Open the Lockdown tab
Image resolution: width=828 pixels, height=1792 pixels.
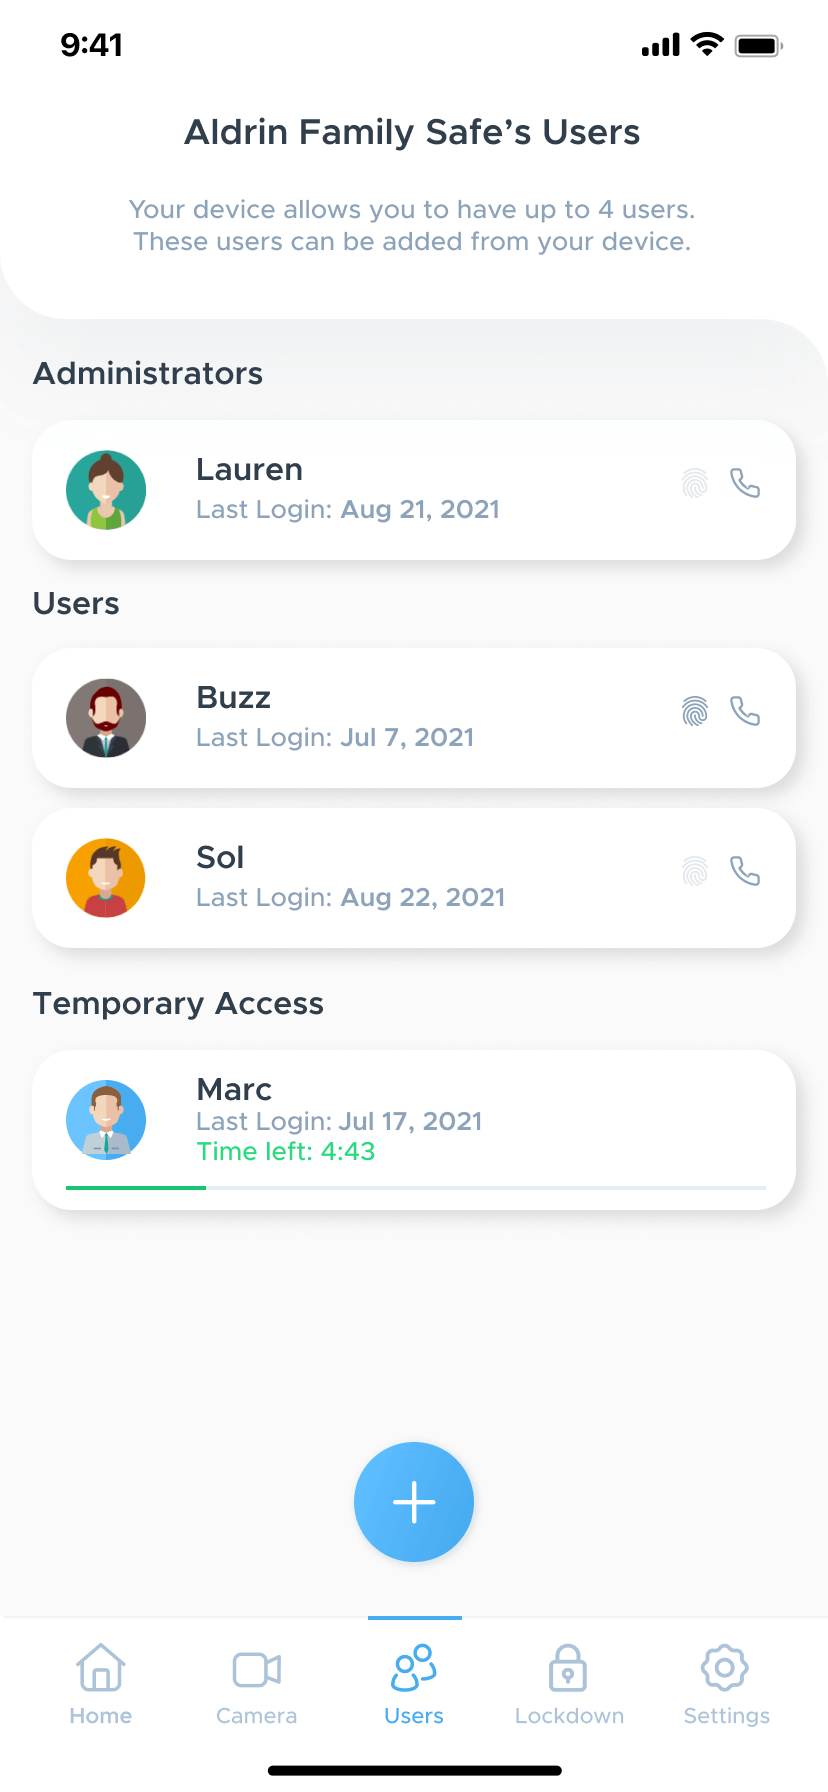[569, 1686]
